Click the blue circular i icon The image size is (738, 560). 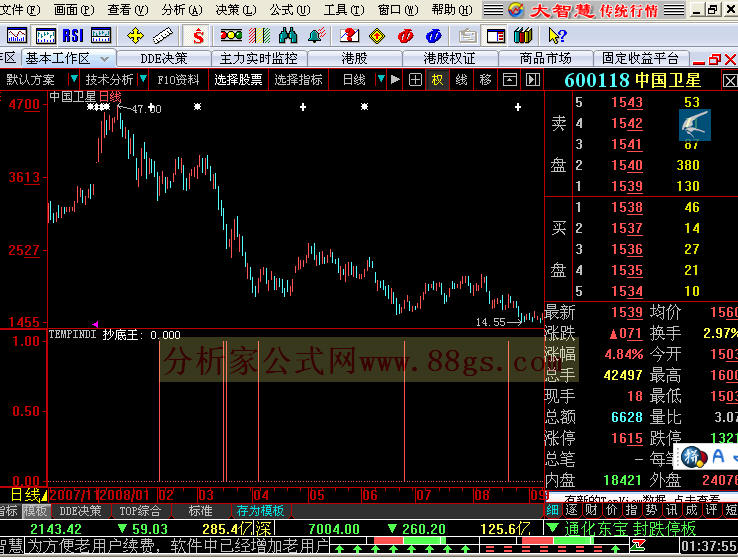tap(433, 36)
